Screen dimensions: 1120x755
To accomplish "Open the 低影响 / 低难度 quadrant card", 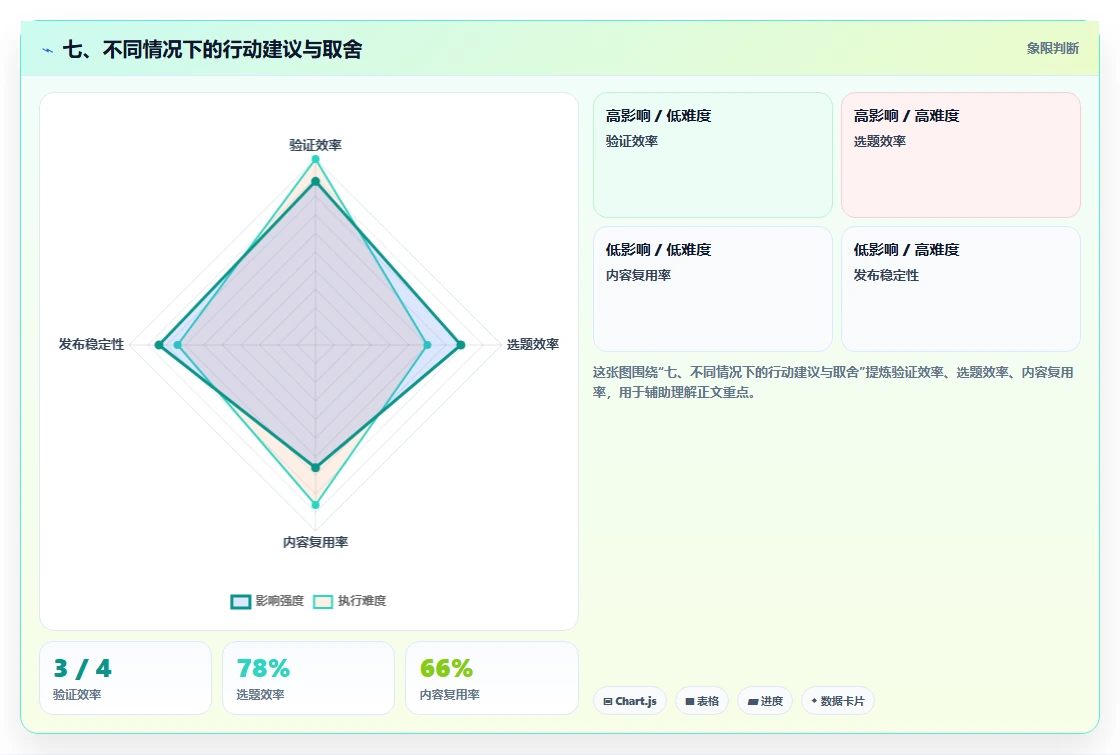I will point(713,289).
